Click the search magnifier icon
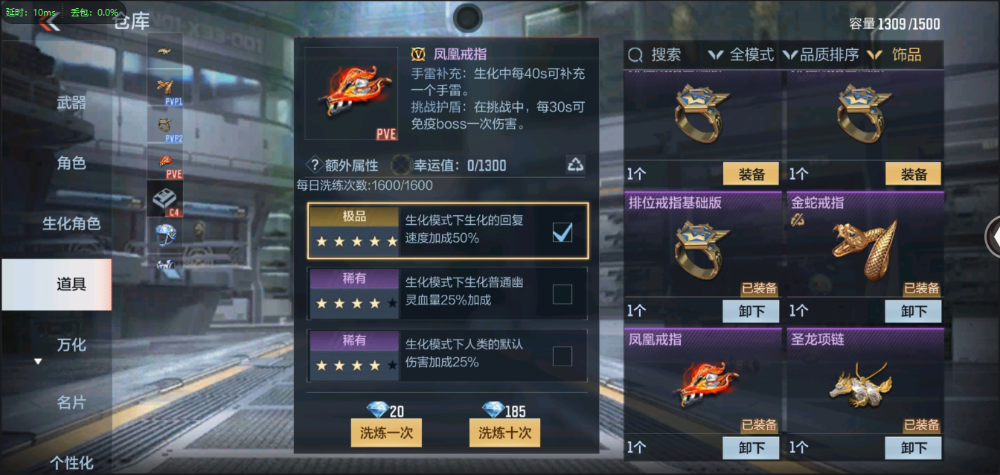 coord(635,55)
